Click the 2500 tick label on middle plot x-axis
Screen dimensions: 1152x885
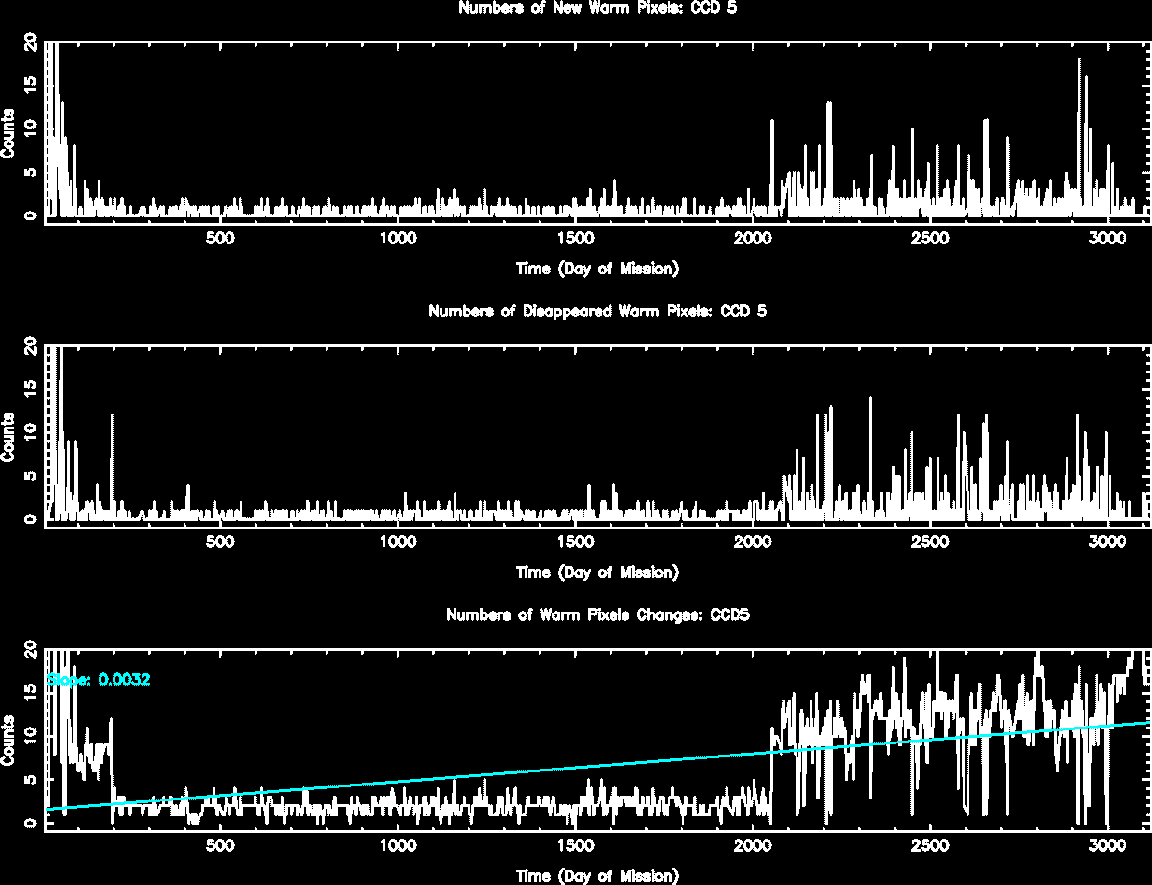pos(930,542)
